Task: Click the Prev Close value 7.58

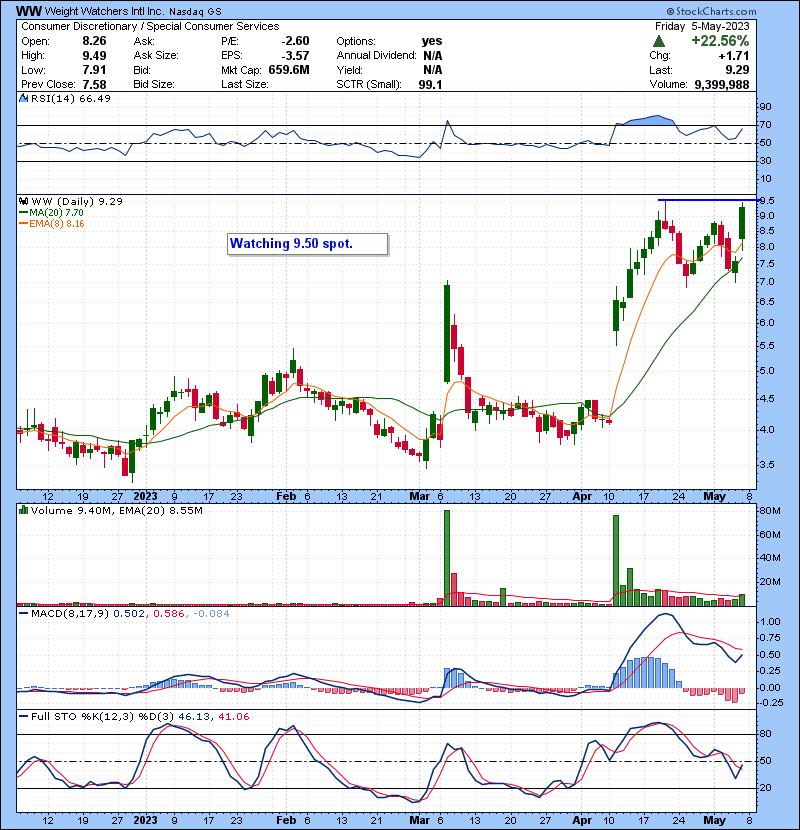Action: [x=94, y=84]
